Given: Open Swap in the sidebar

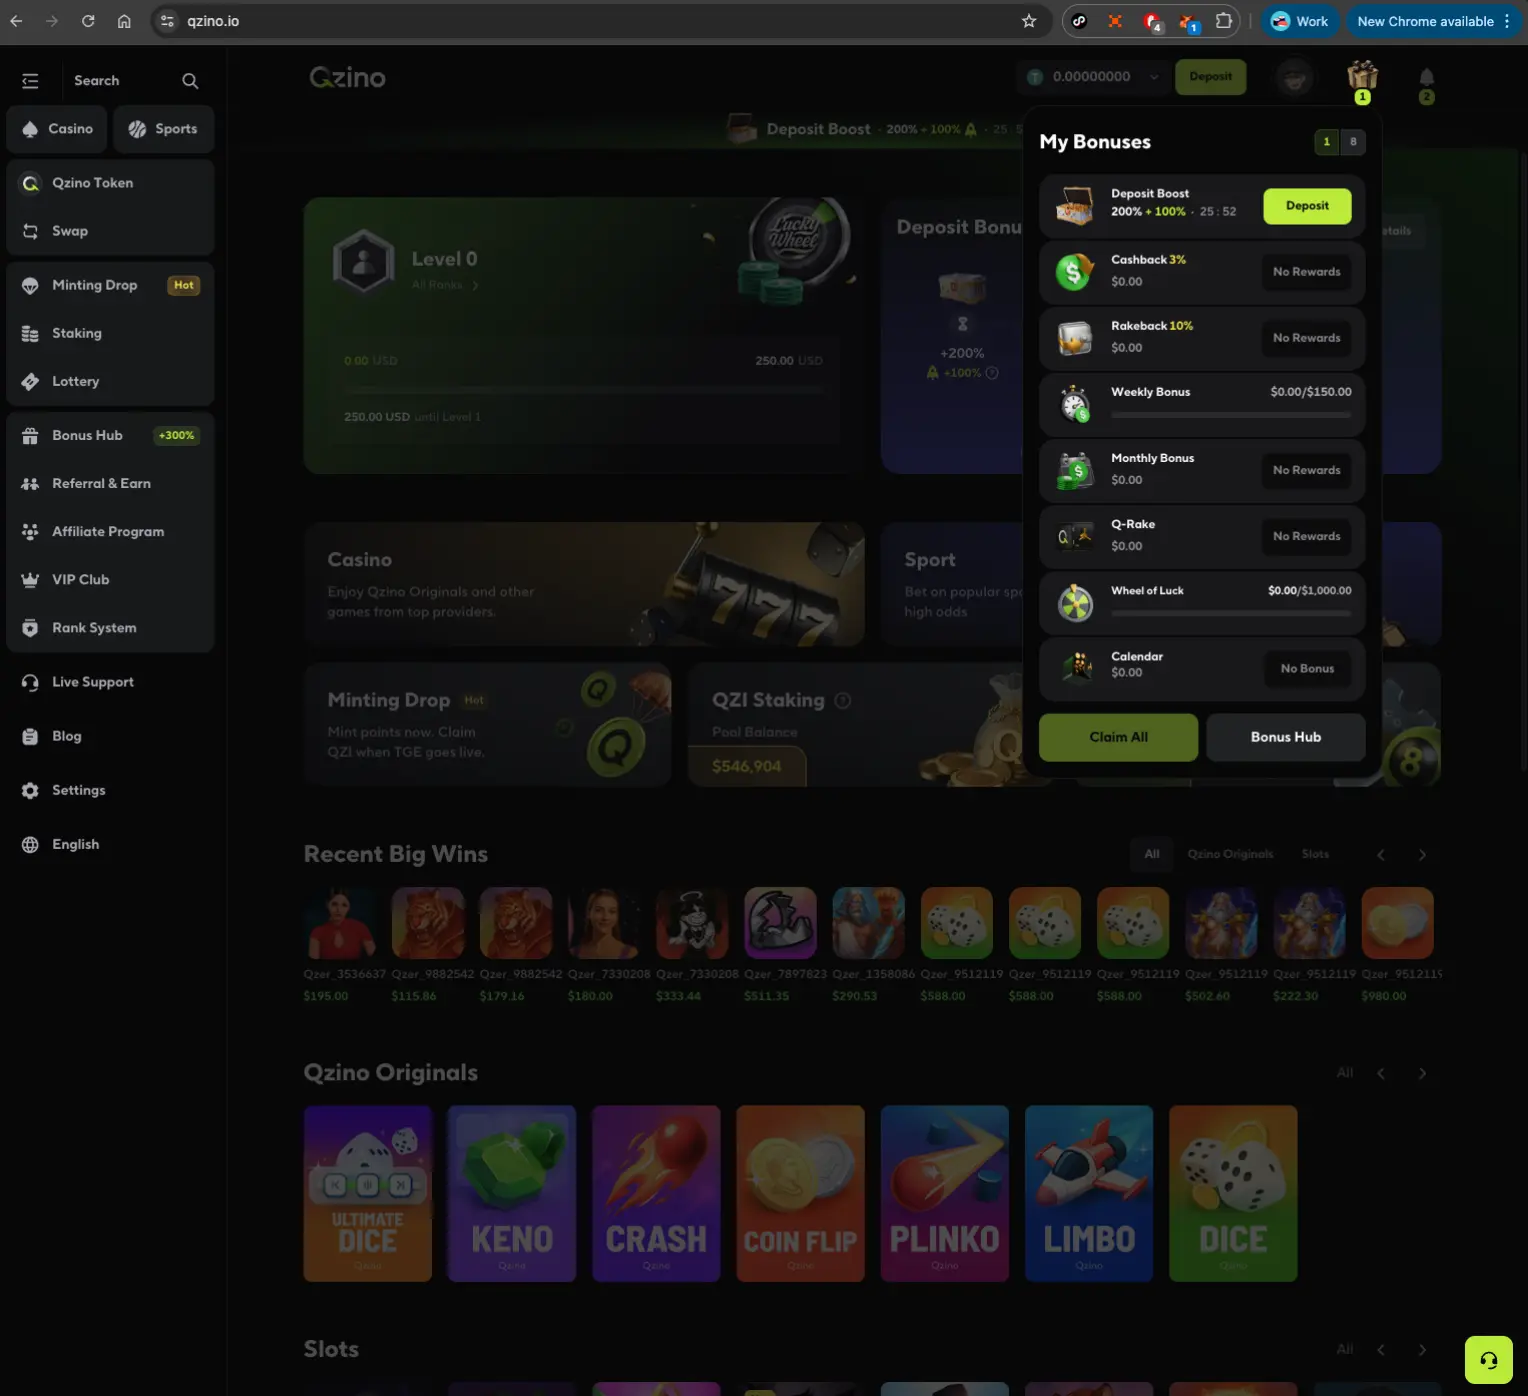Looking at the screenshot, I should click(110, 231).
